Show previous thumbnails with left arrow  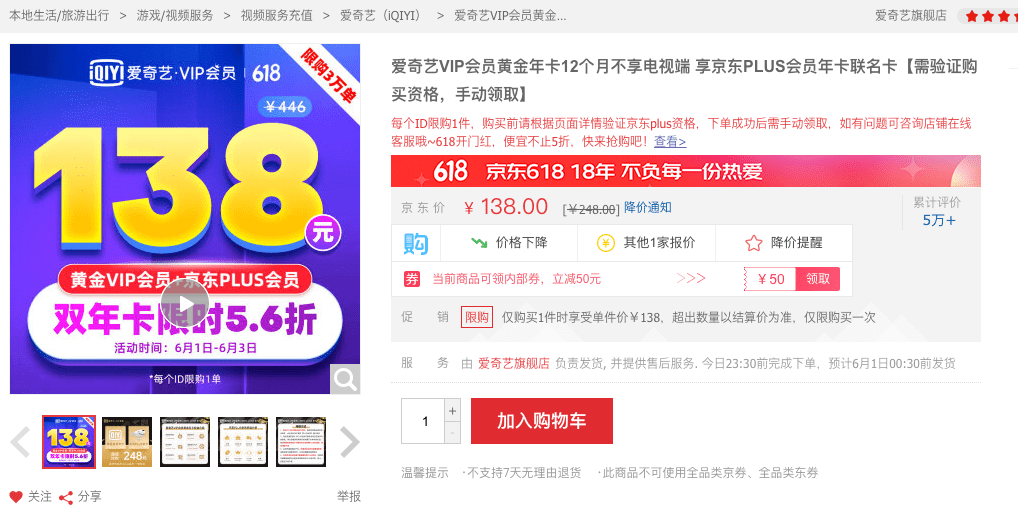[x=21, y=442]
